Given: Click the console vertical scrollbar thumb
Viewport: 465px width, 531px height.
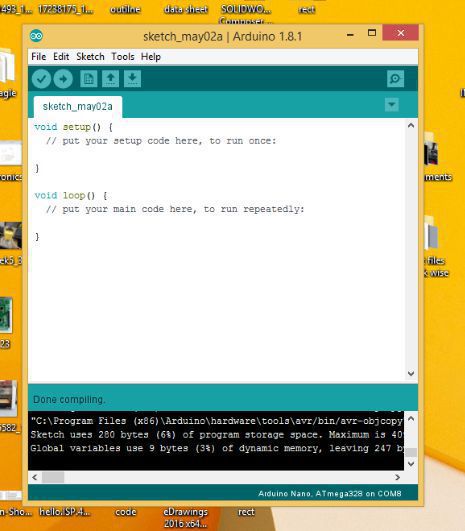Looking at the screenshot, I should click(411, 452).
